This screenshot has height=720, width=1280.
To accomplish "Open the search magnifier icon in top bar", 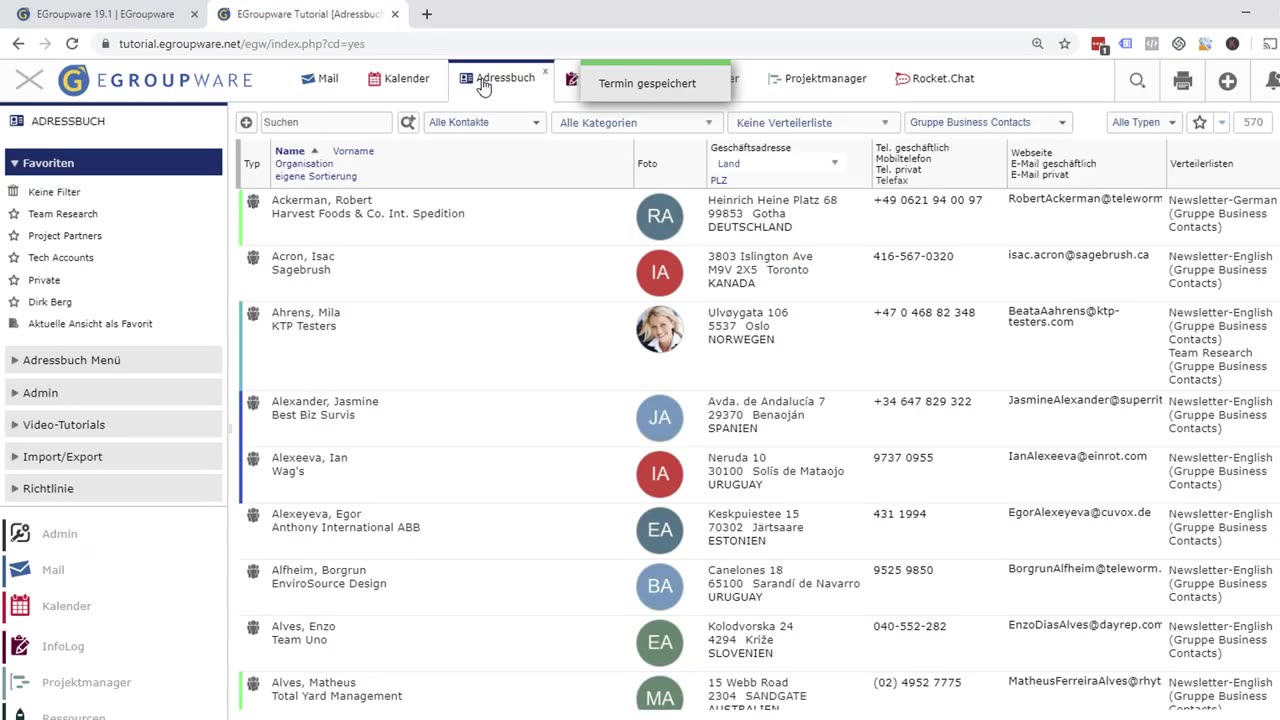I will pyautogui.click(x=1137, y=81).
